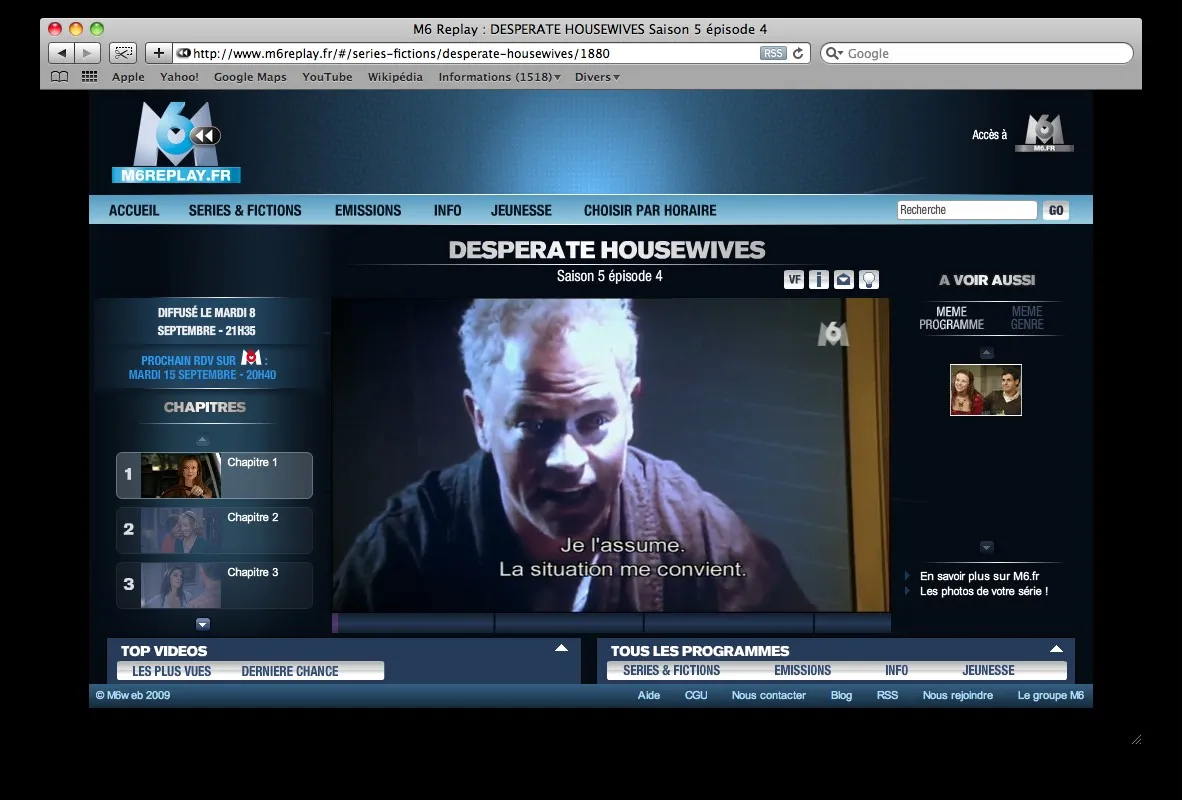Screen dimensions: 1182x800
Task: Click the Google search magnifier icon
Action: 833,54
